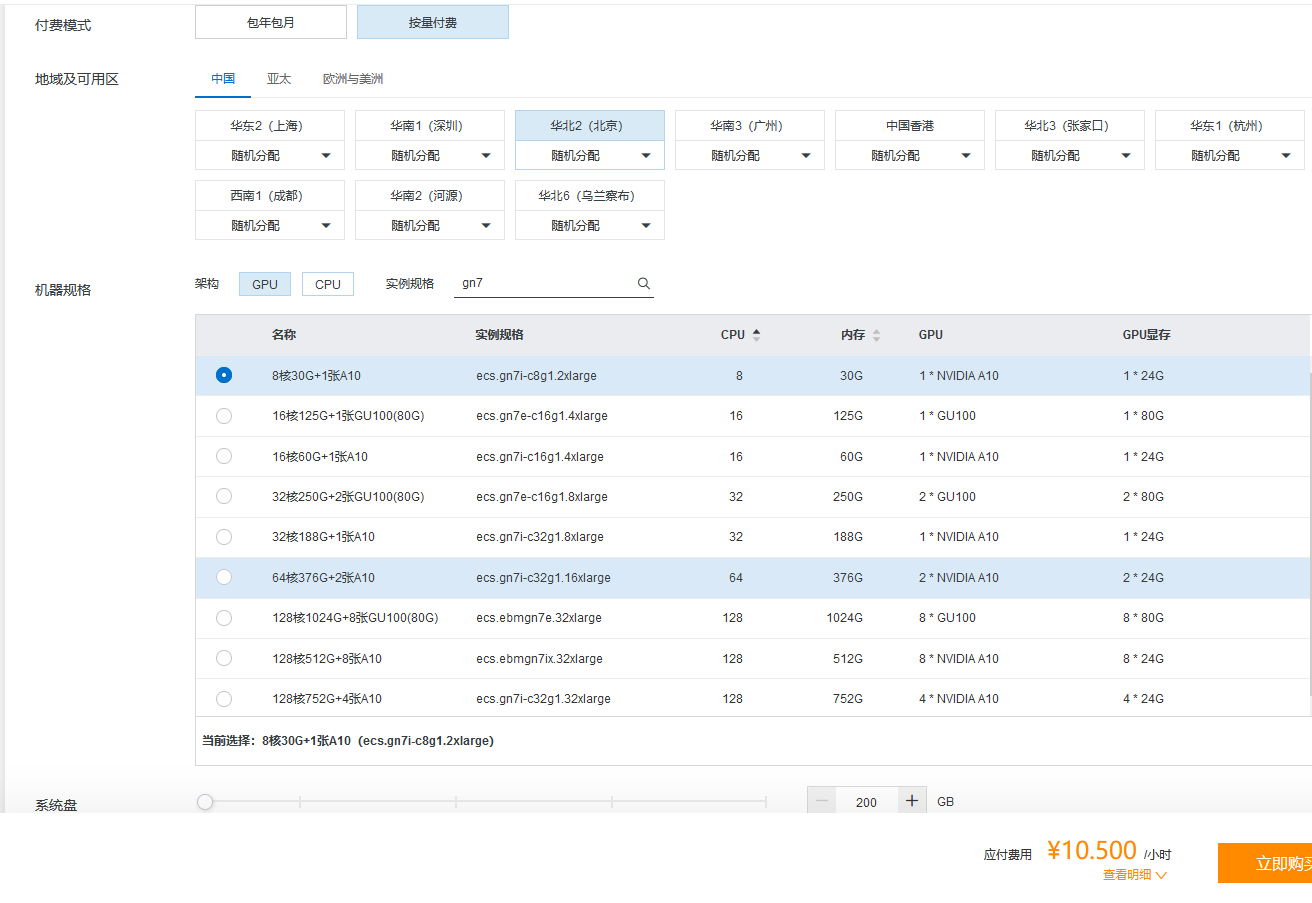Switch to the 欧洲与美洲 region tab
The height and width of the screenshot is (903, 1312).
click(353, 79)
